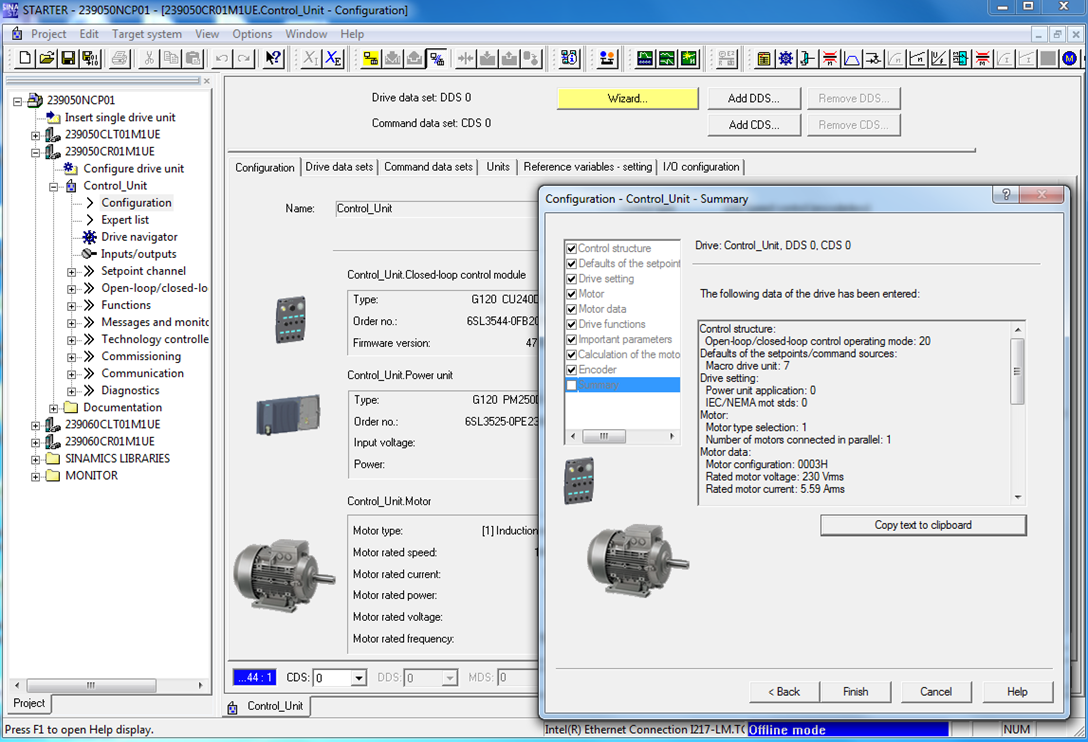
Task: Click the yellow connect to target icon
Action: pos(370,59)
